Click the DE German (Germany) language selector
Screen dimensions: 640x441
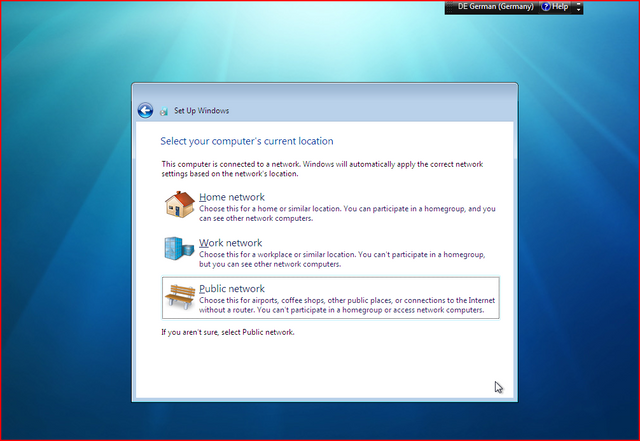pos(496,7)
